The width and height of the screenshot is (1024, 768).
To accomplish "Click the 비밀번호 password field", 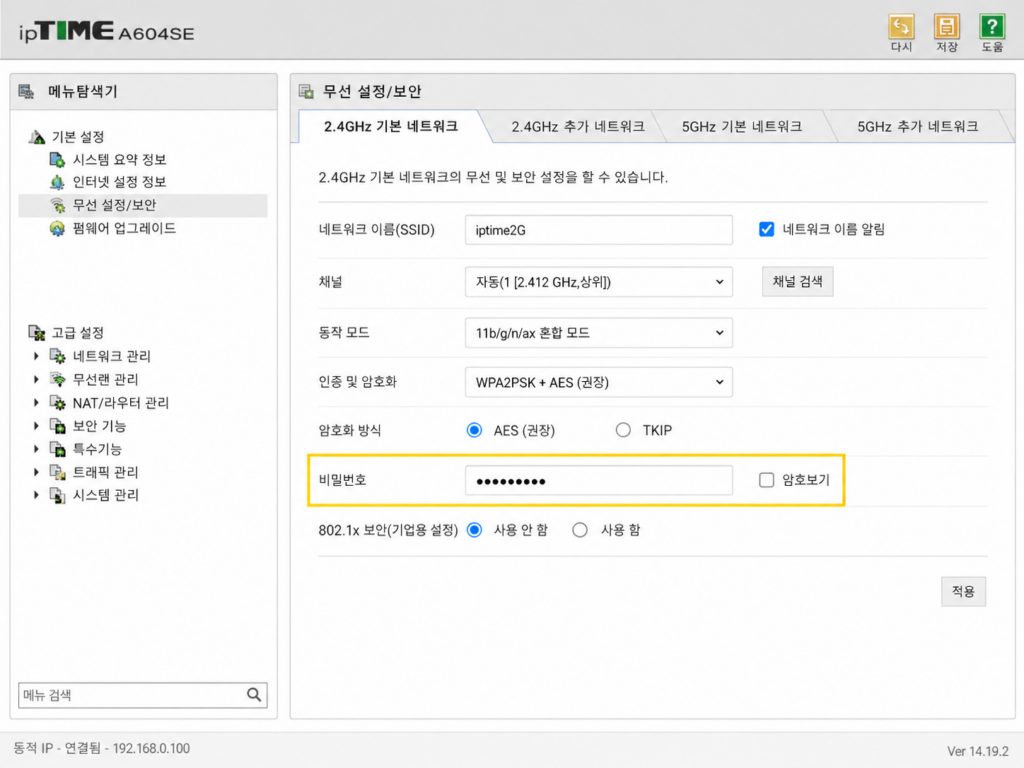I will coord(599,481).
